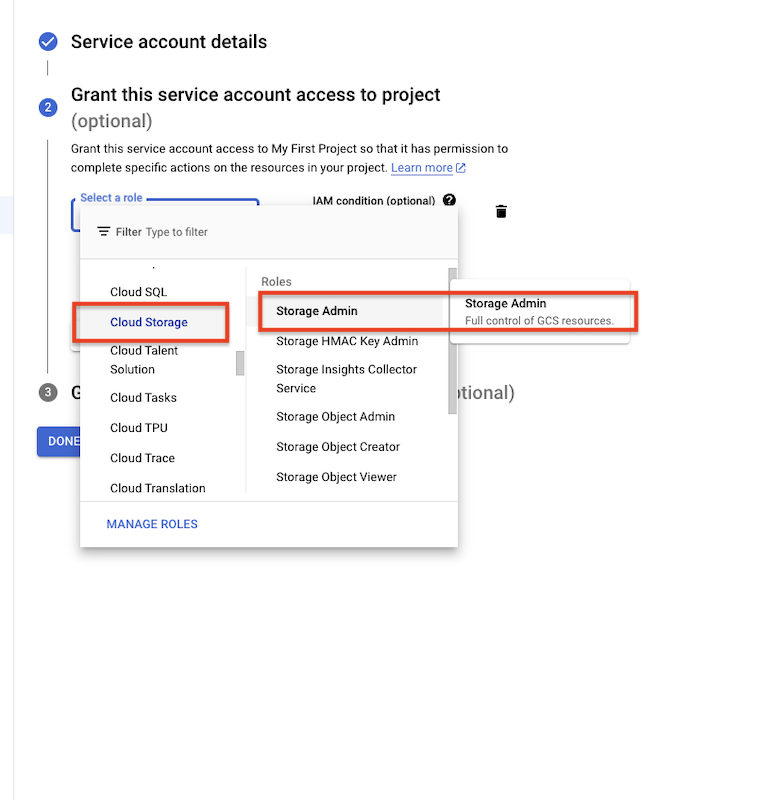This screenshot has height=800, width=775.
Task: Select Cloud SQL category
Action: coord(138,292)
